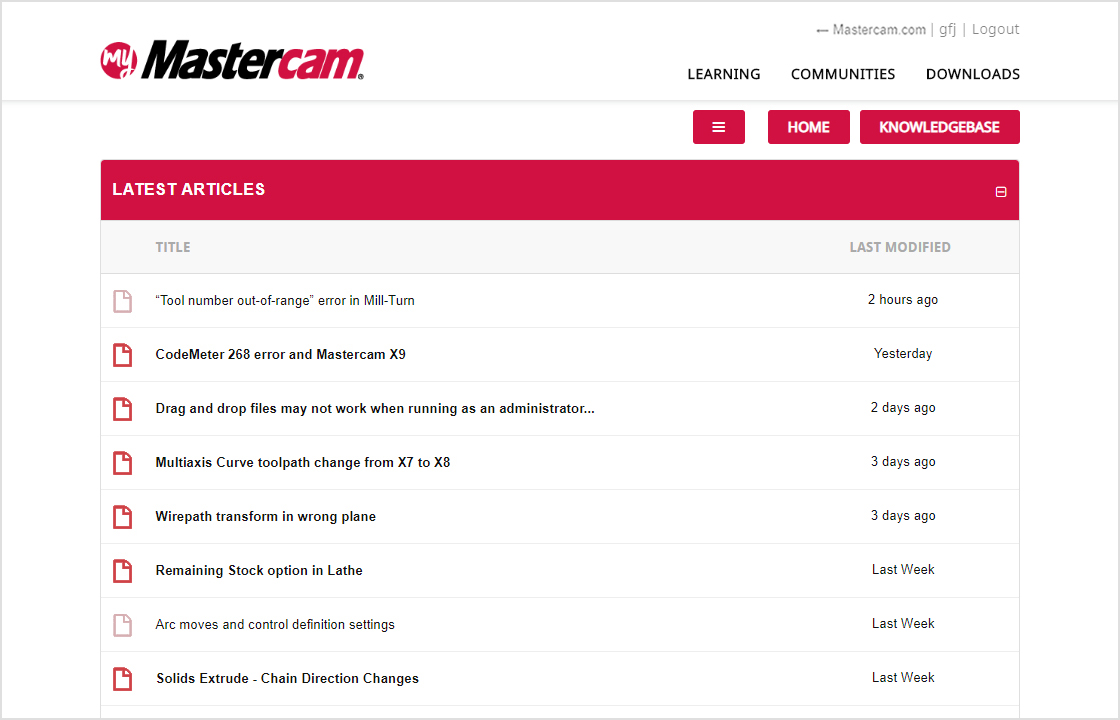Screen dimensions: 1120x720
Task: Click document icon for Wirepath transform article
Action: 123,516
